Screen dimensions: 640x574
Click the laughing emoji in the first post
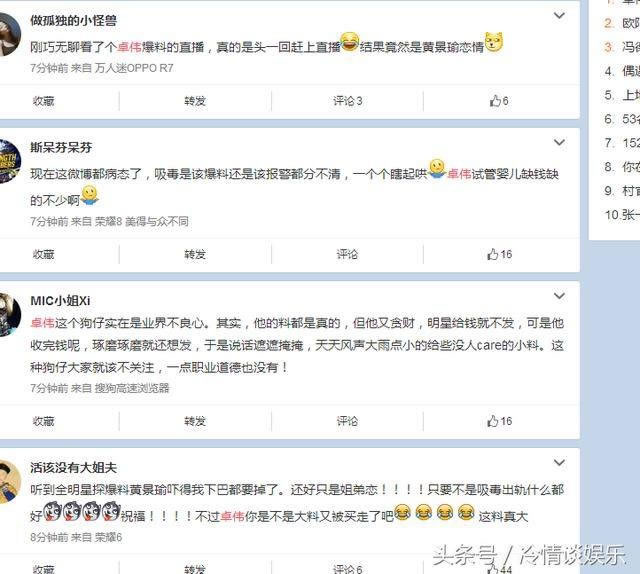[x=349, y=42]
